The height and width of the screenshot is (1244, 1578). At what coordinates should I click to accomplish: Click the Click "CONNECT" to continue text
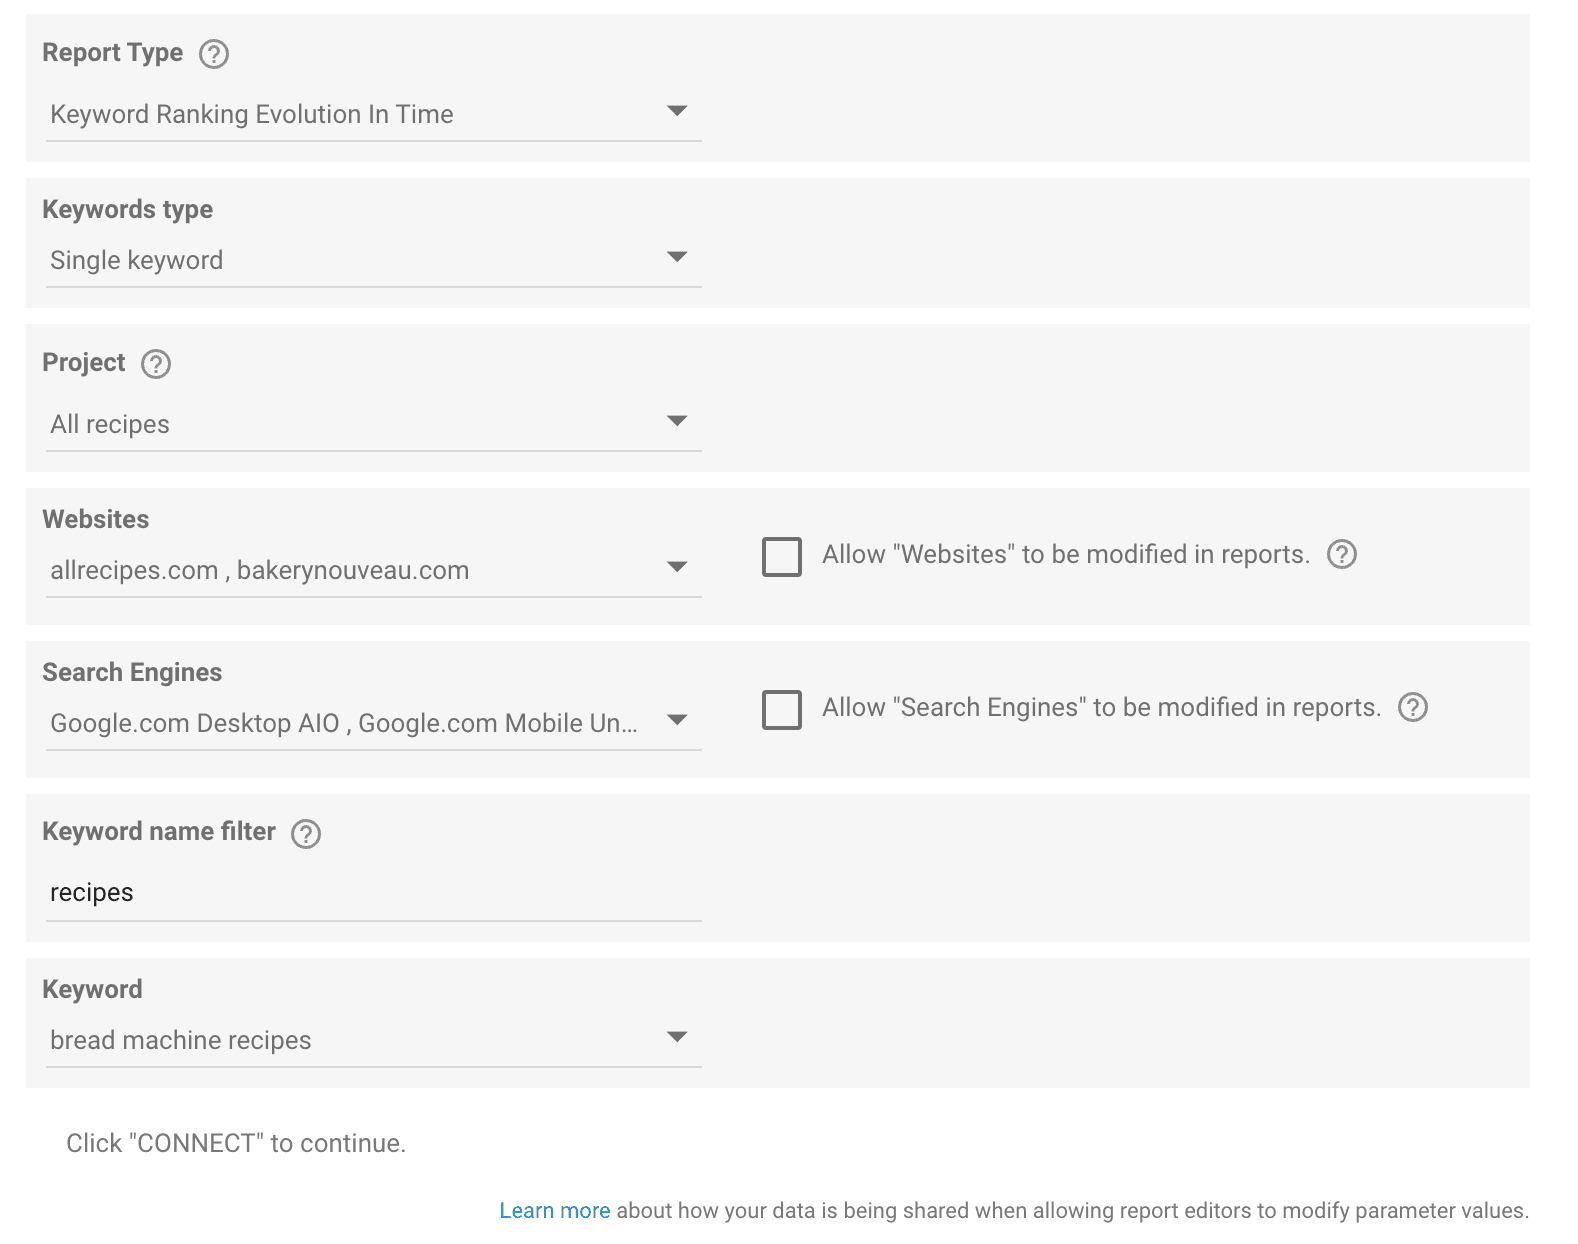[x=236, y=1143]
